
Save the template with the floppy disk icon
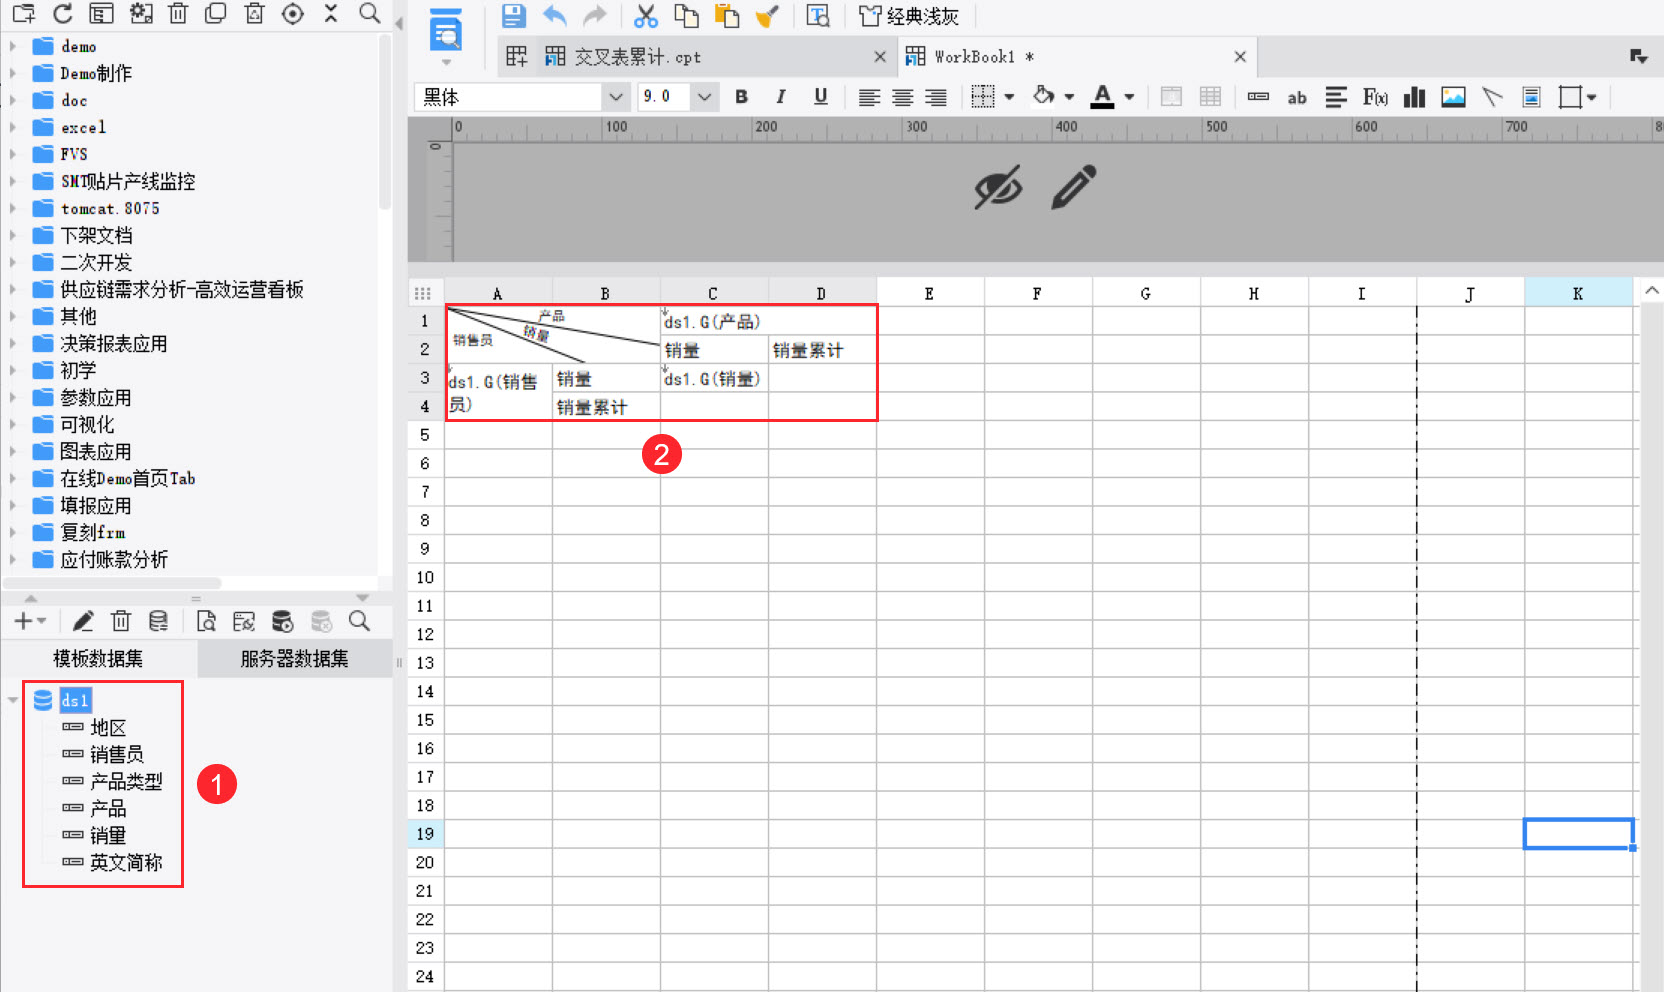coord(514,16)
